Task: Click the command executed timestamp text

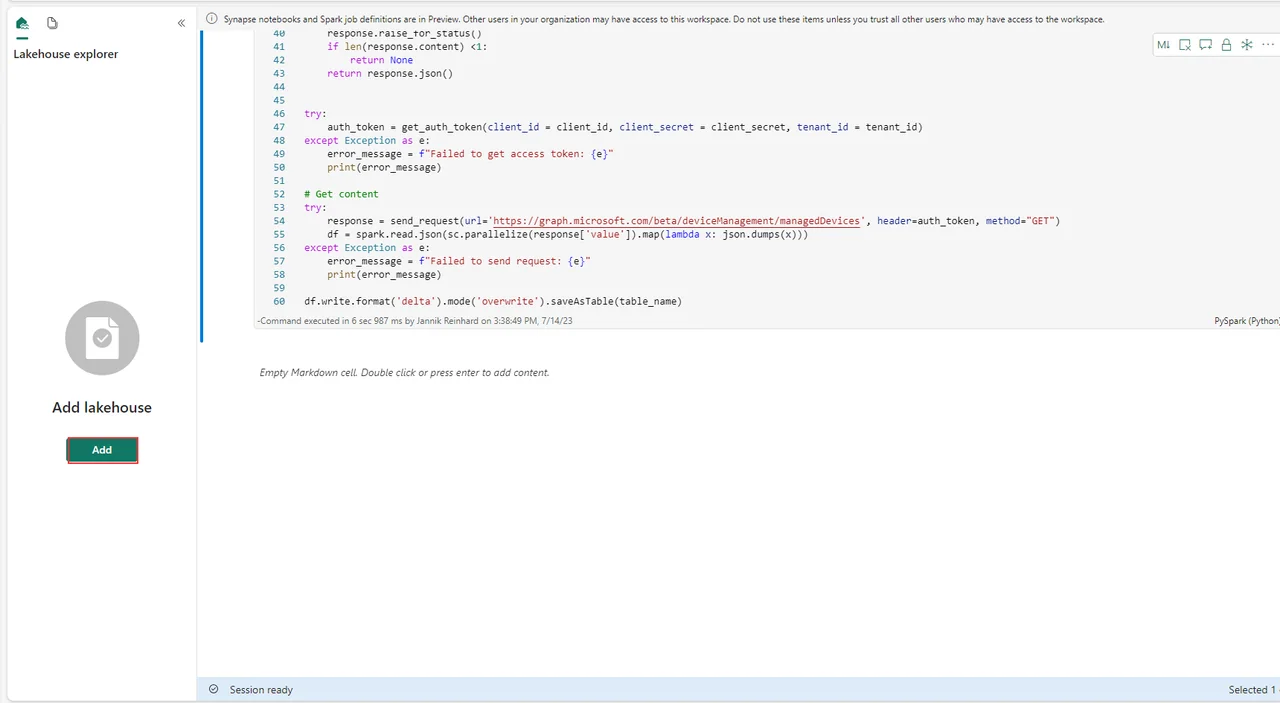Action: pos(415,321)
